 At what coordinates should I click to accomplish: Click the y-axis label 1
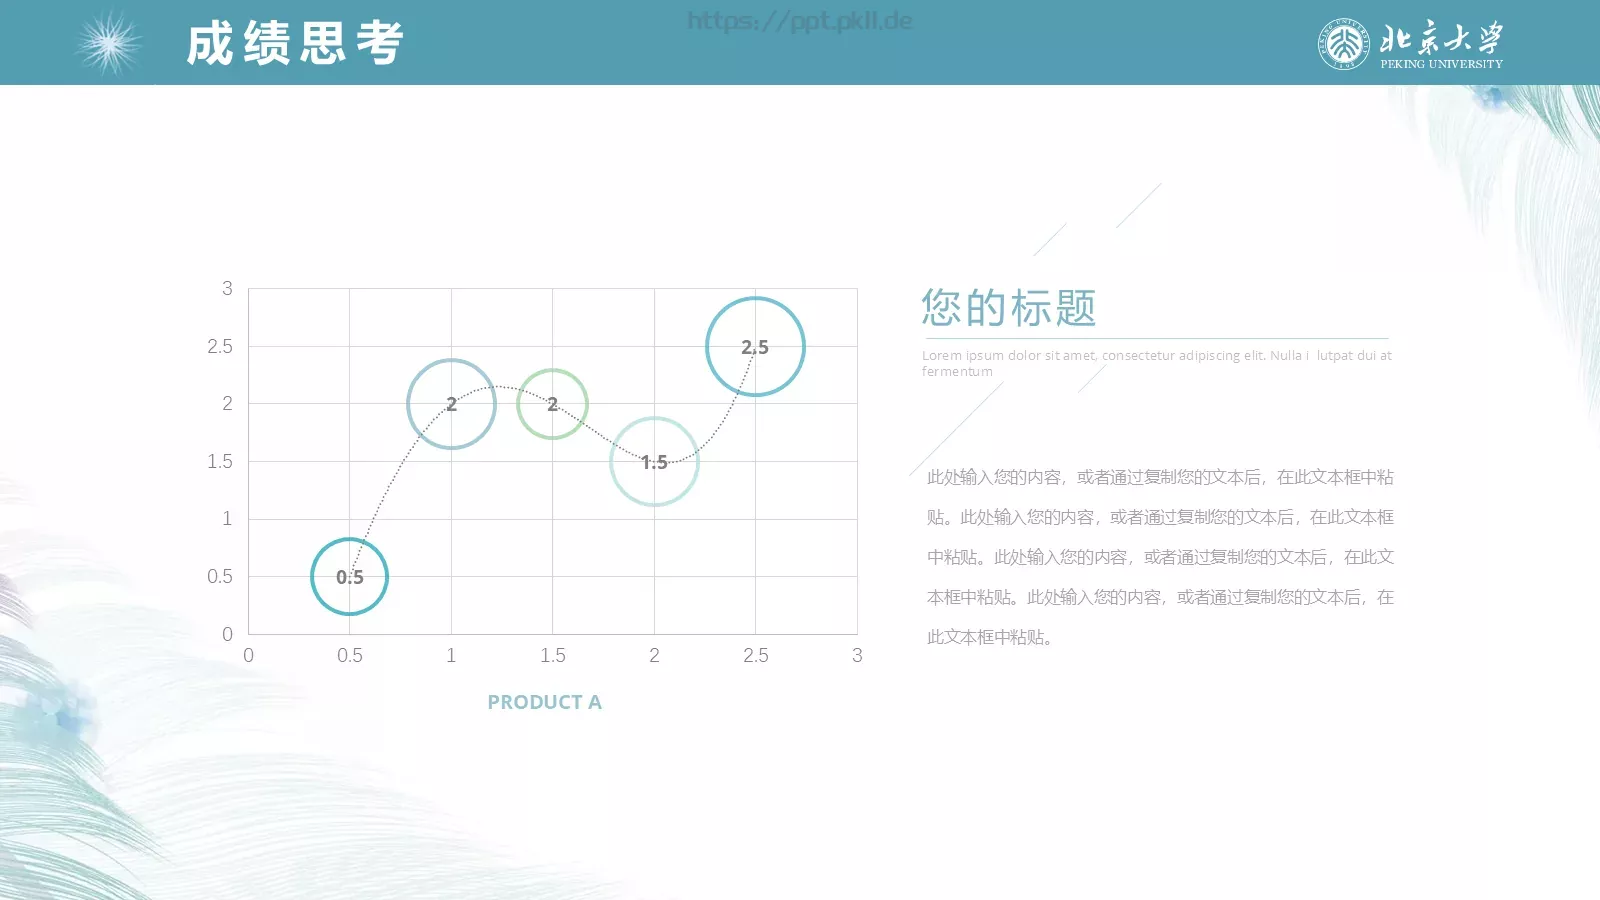click(227, 519)
